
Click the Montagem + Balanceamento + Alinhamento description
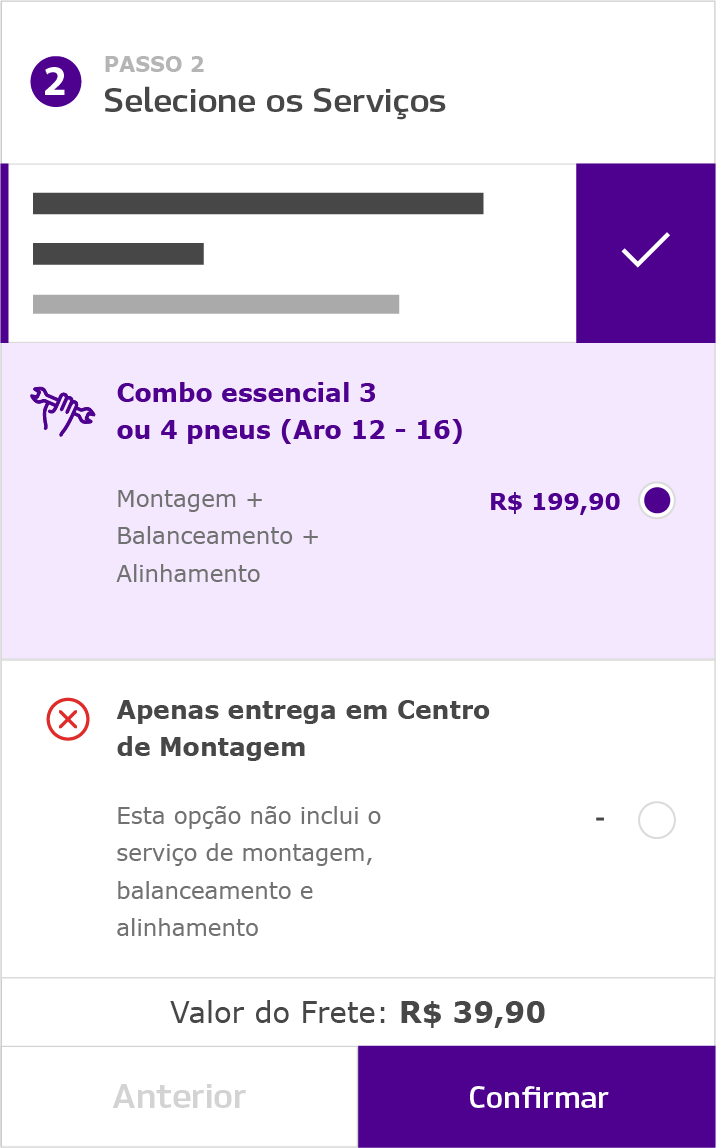[x=217, y=536]
